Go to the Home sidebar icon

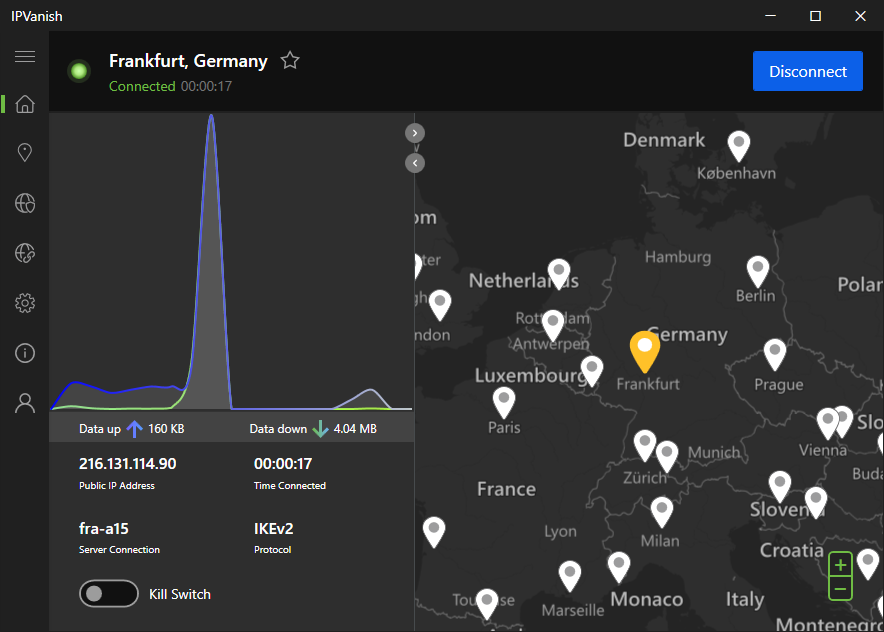[25, 104]
